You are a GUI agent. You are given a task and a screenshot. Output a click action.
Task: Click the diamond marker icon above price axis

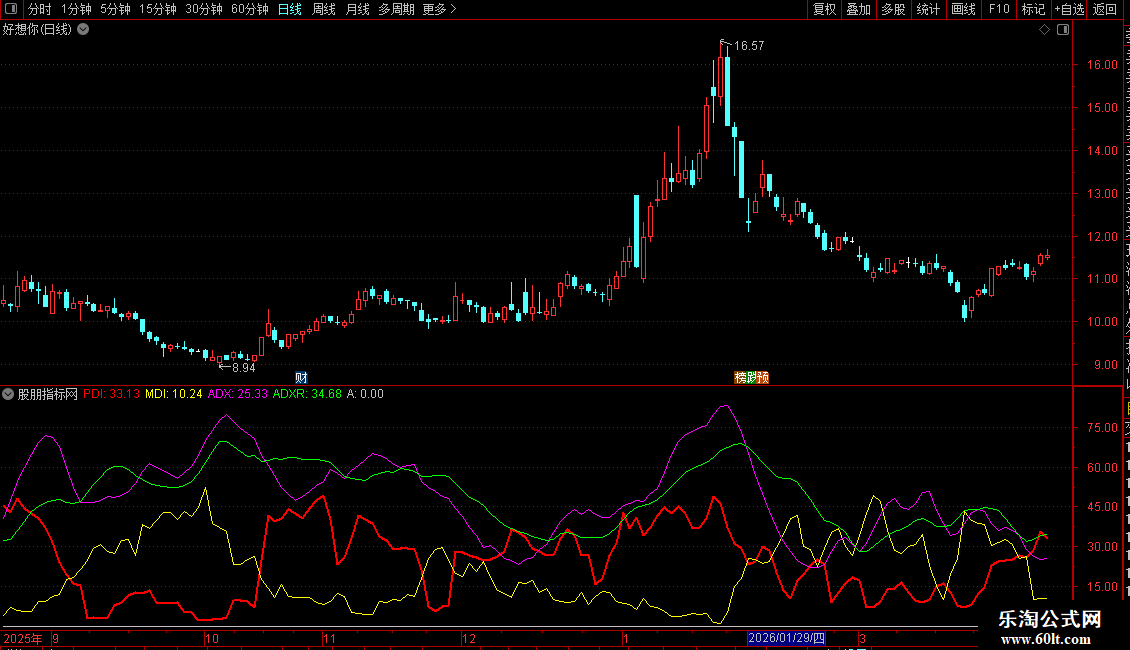[1044, 29]
